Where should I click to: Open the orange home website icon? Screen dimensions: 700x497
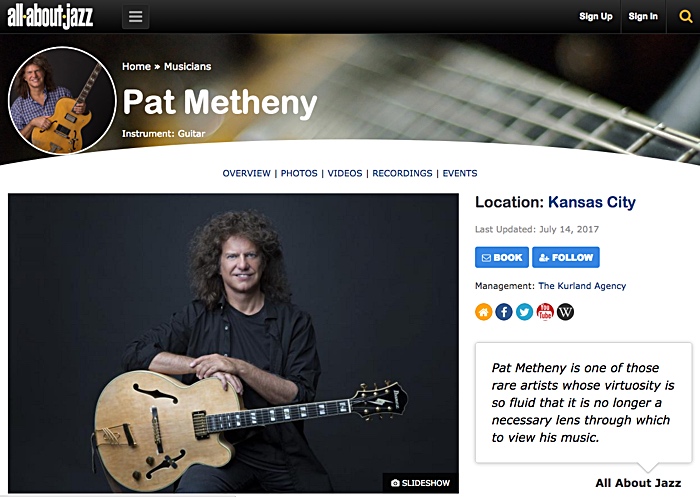[x=483, y=312]
